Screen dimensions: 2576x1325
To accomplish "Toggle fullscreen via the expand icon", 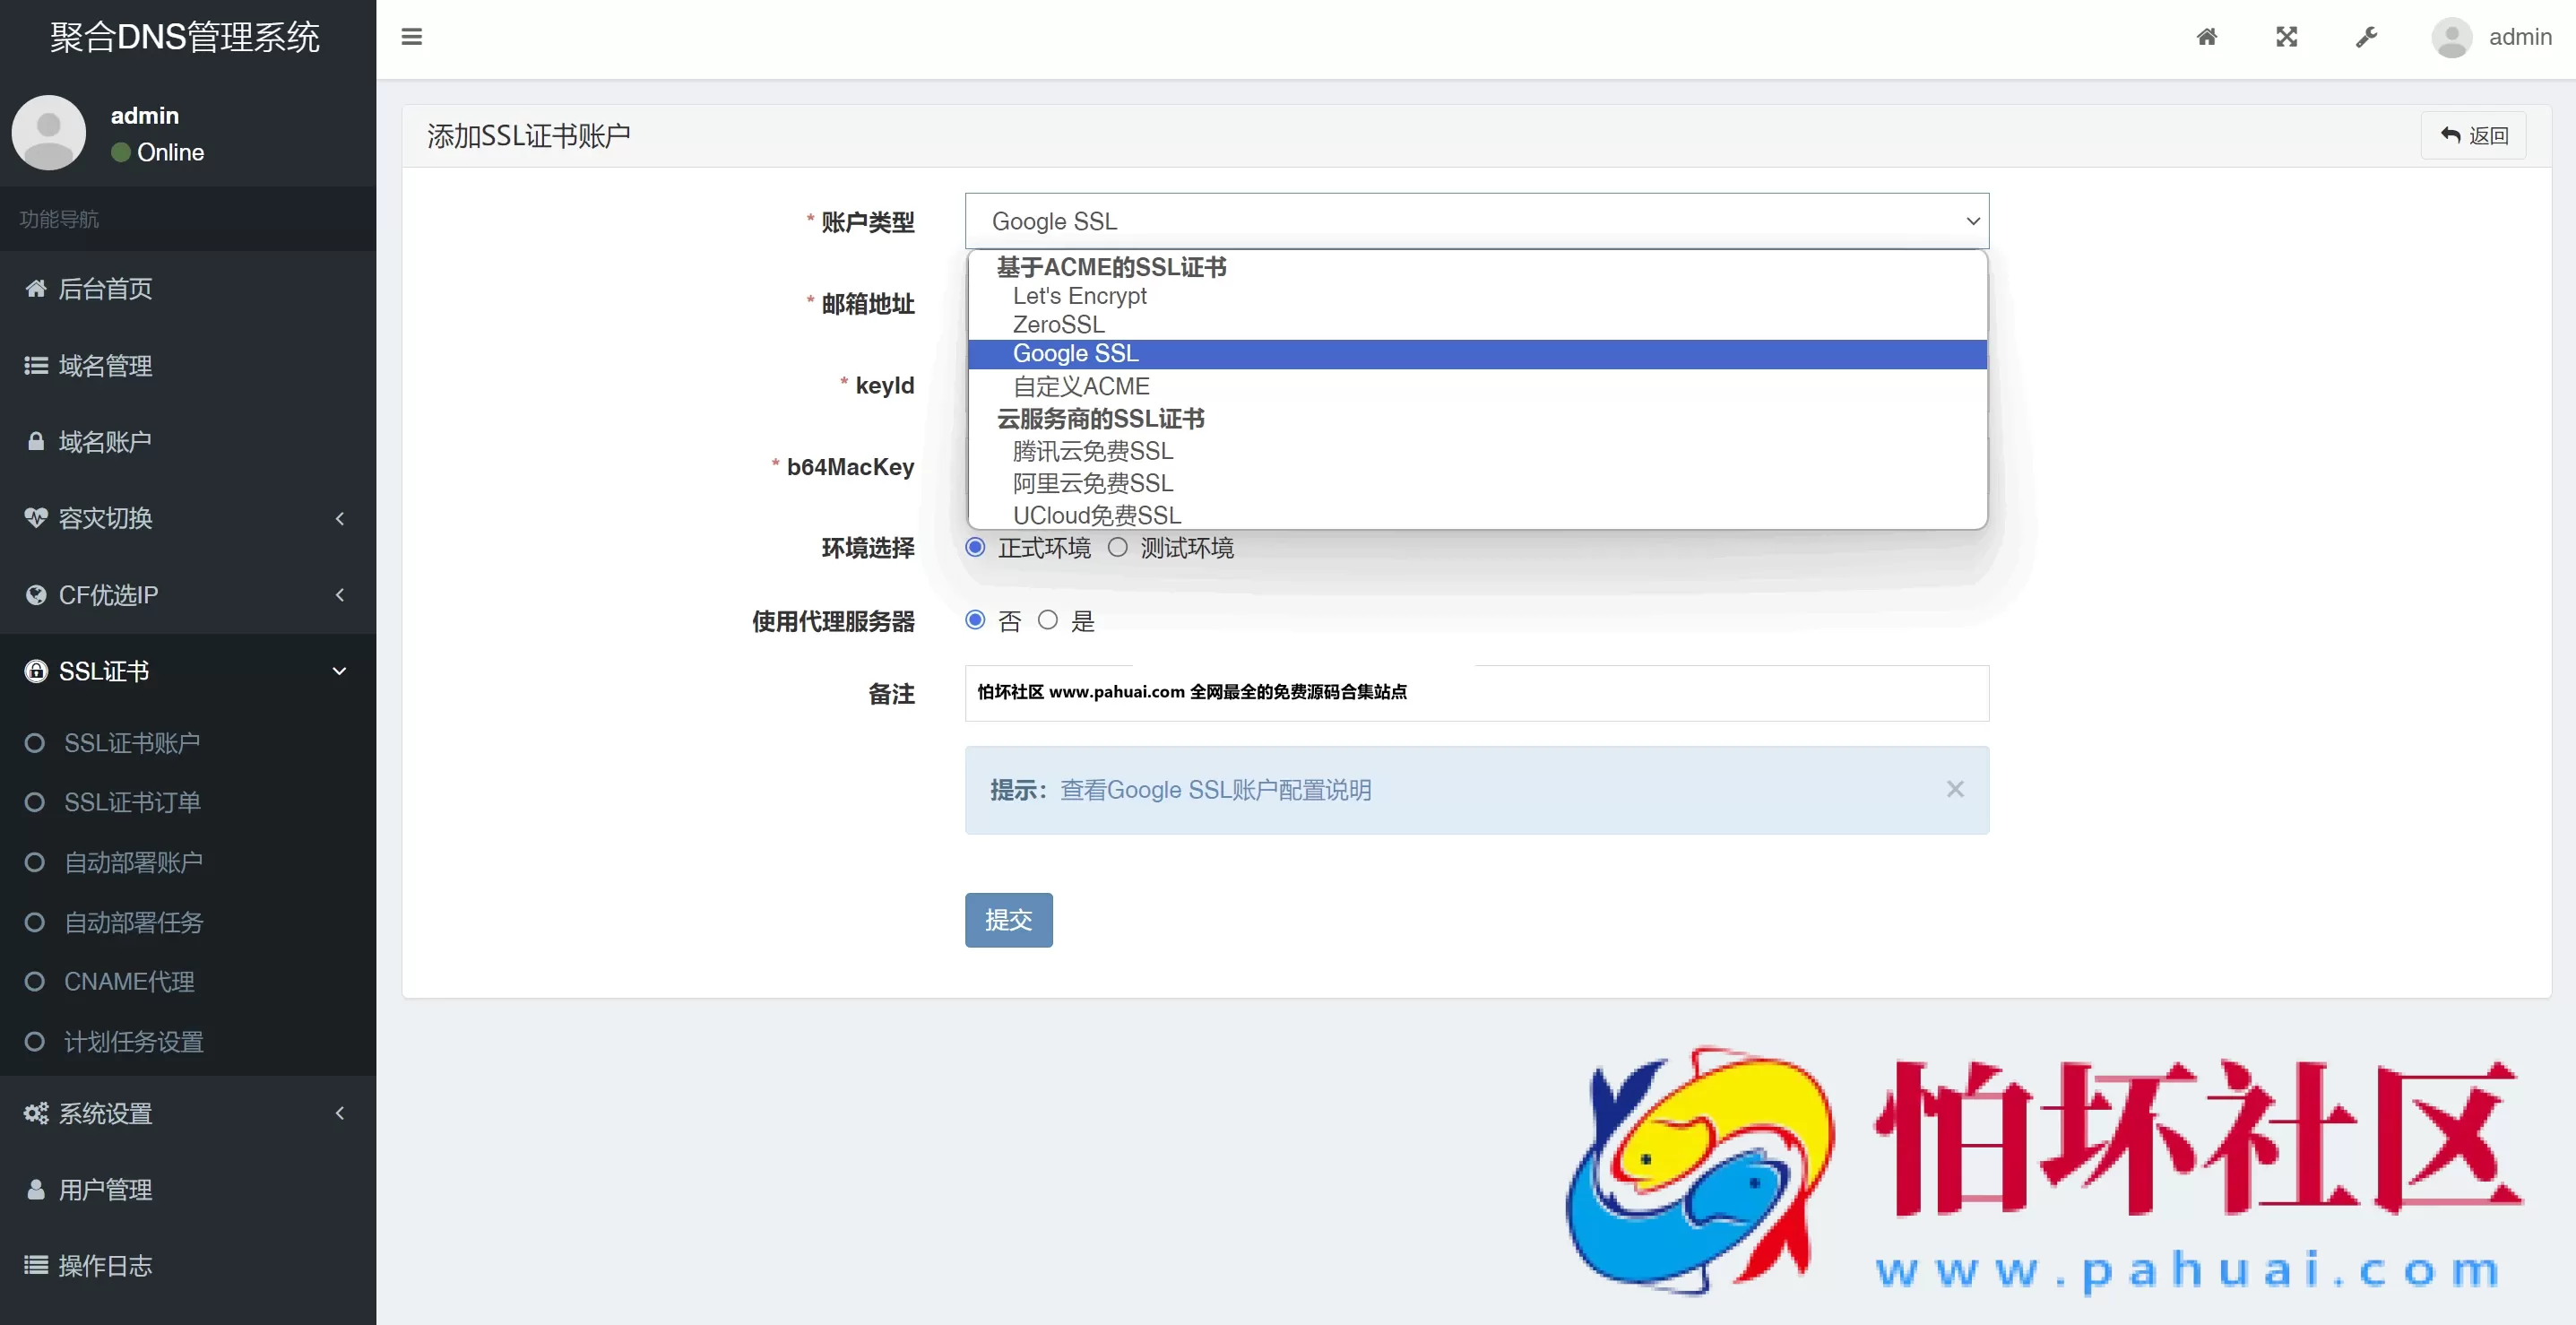I will [x=2287, y=37].
